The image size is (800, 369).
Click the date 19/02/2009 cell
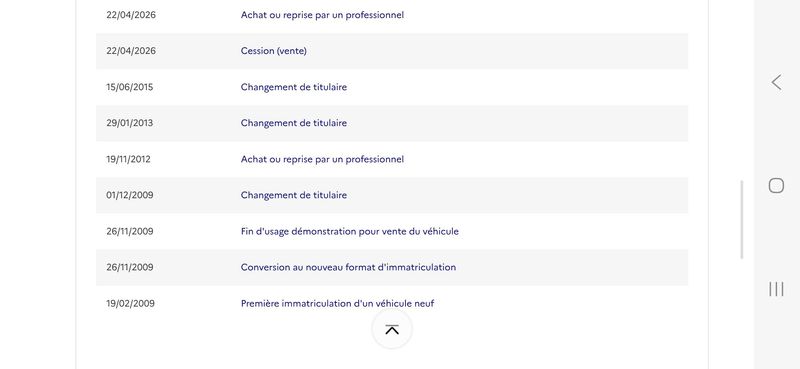tap(130, 304)
